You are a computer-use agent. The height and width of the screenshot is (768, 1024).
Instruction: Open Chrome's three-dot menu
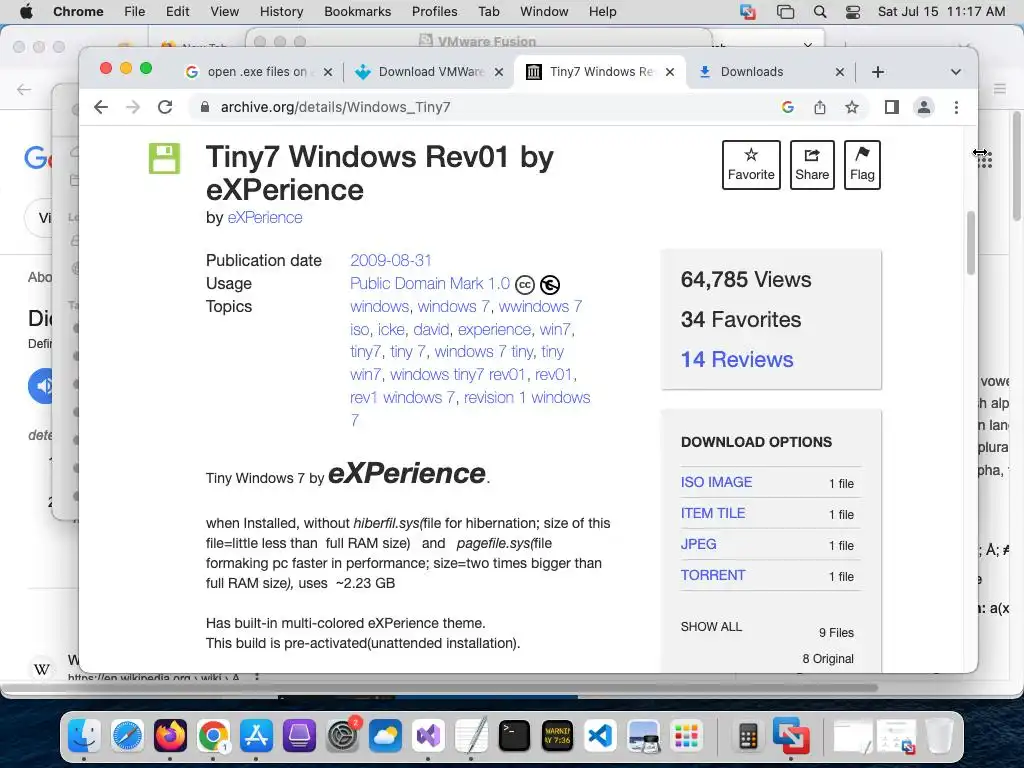pyautogui.click(x=956, y=107)
